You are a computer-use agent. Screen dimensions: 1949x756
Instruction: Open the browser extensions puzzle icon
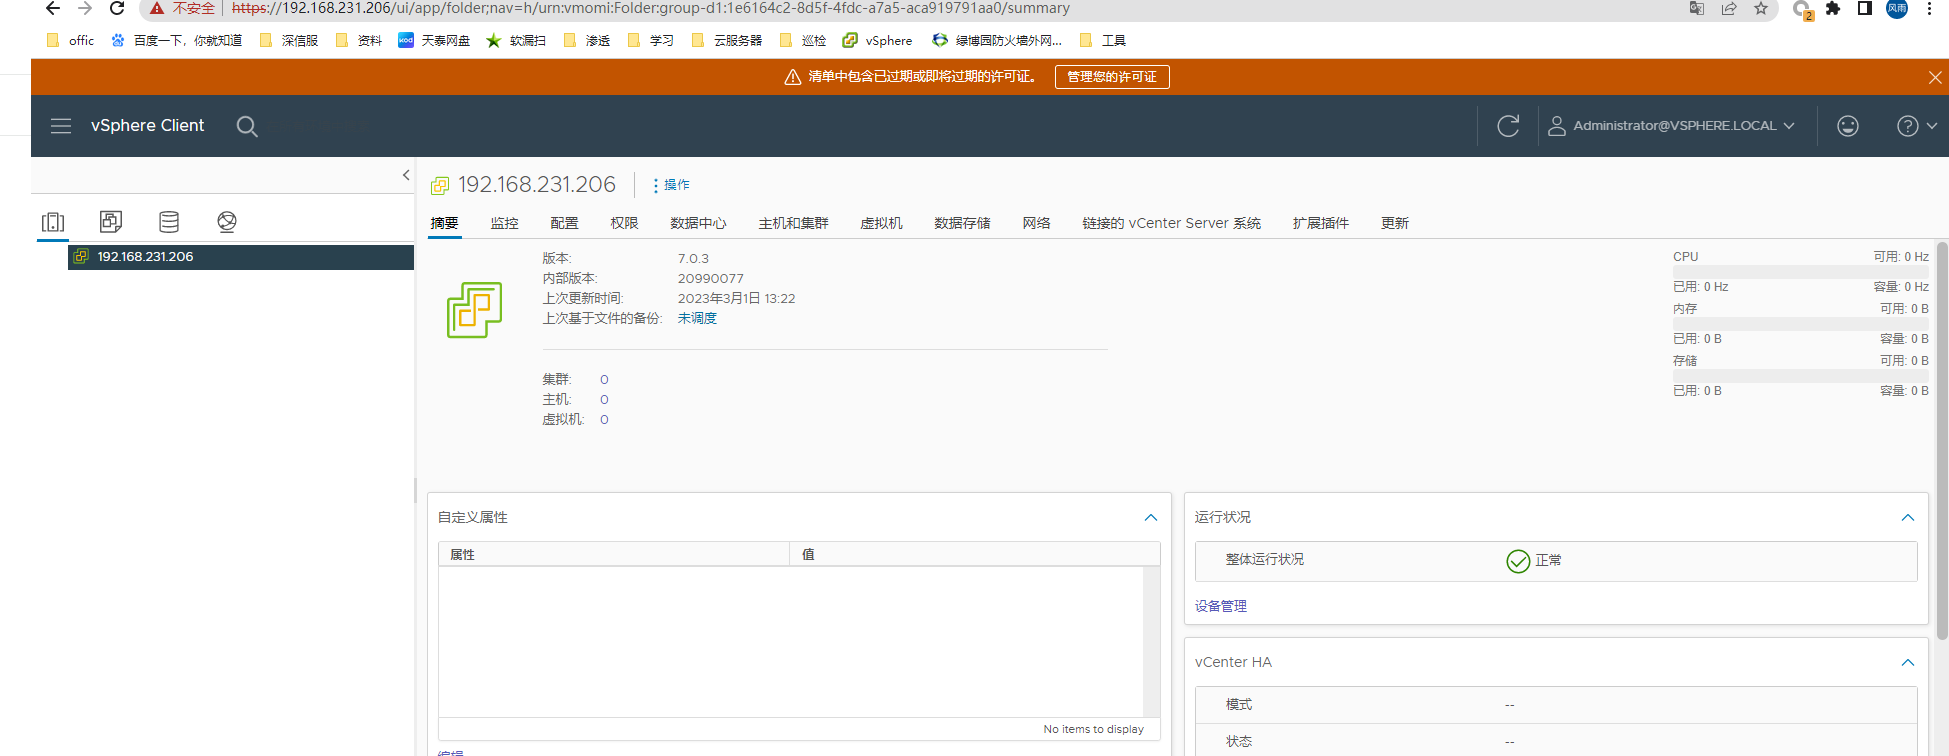tap(1833, 8)
